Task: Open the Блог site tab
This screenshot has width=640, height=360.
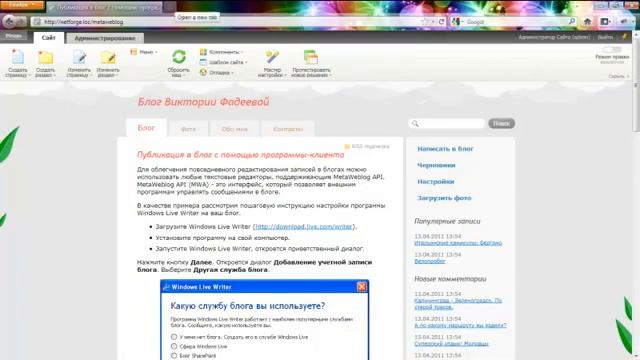Action: pos(146,128)
